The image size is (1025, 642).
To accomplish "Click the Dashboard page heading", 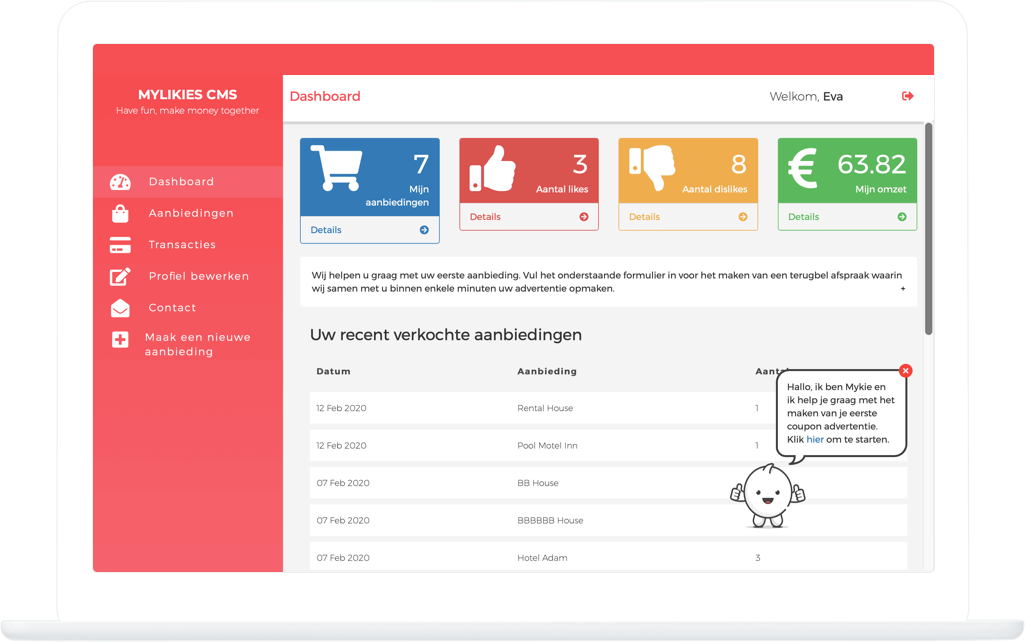I will coord(325,96).
